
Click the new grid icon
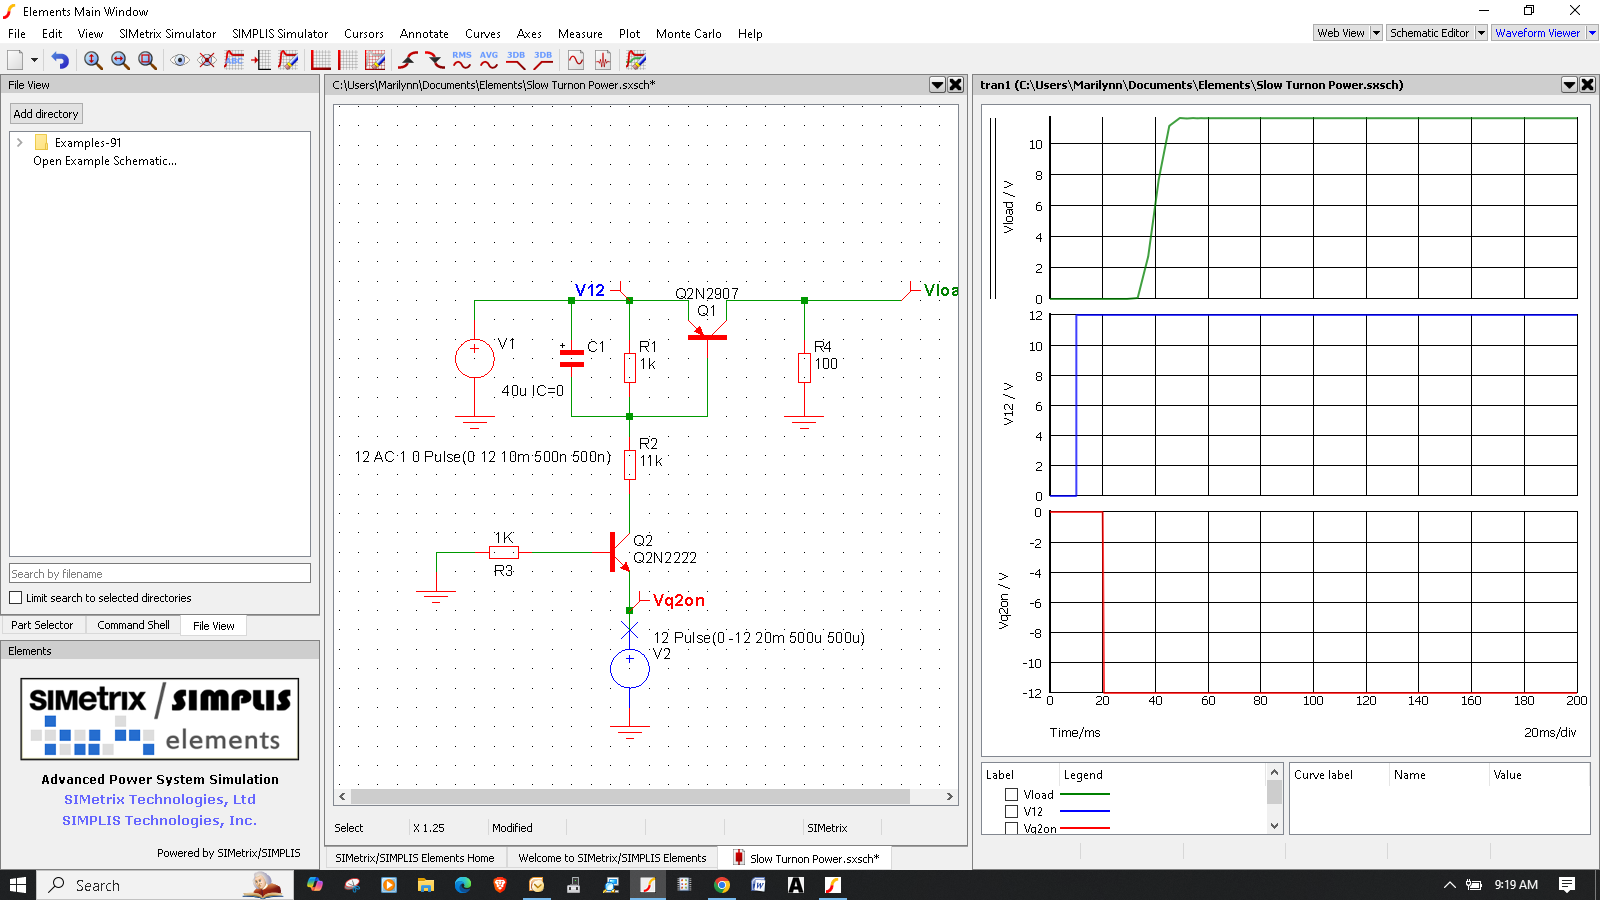click(348, 60)
